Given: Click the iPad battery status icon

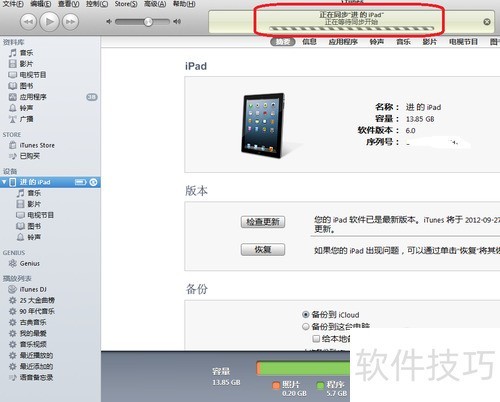Looking at the screenshot, I should click(x=81, y=182).
